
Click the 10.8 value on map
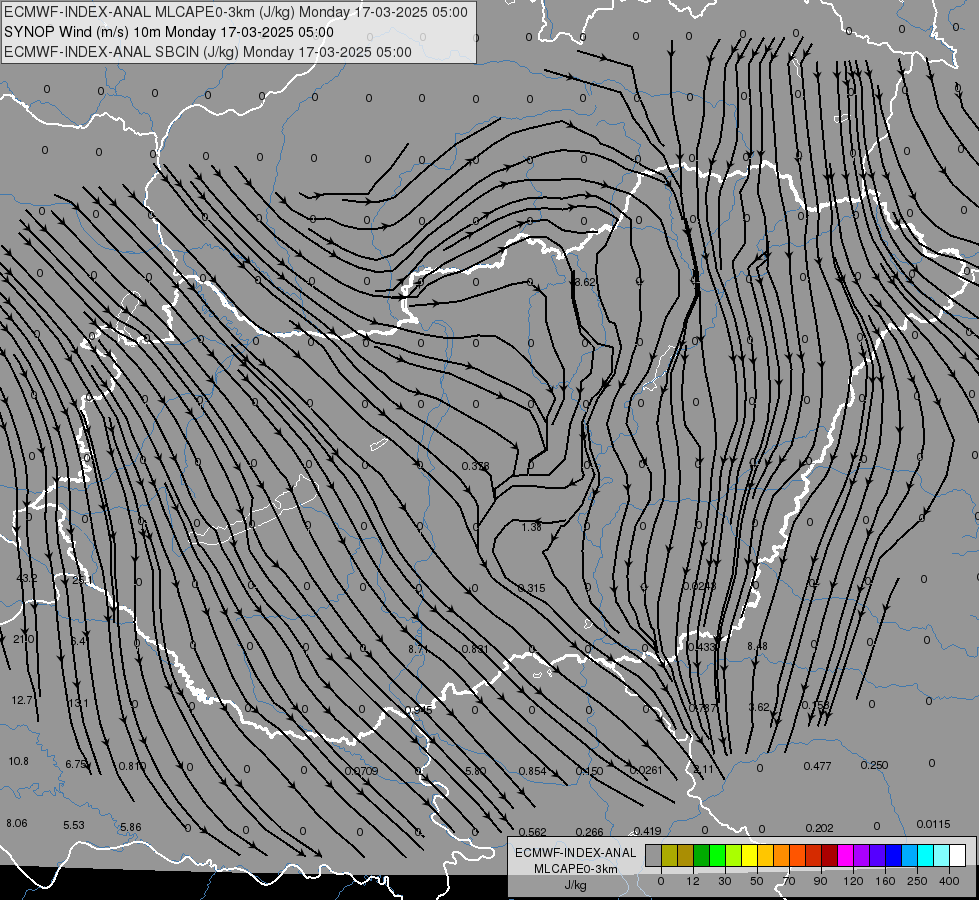click(19, 762)
